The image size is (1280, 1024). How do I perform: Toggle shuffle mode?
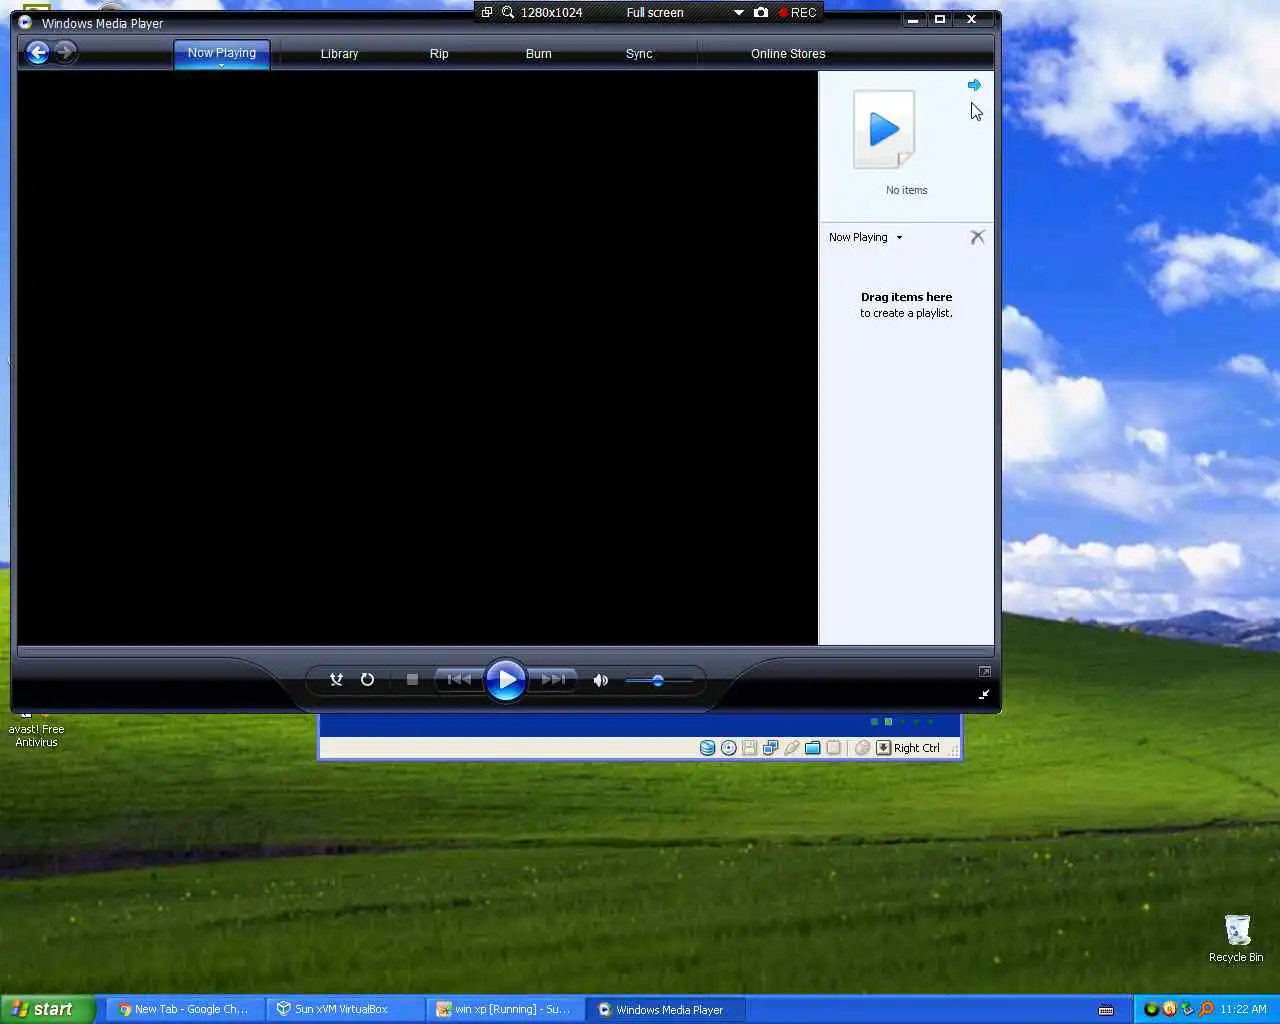(337, 679)
